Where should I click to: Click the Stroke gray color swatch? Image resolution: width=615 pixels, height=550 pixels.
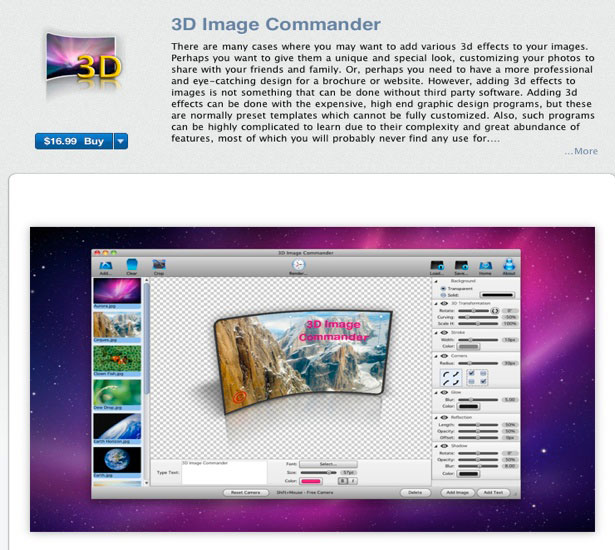pos(469,346)
